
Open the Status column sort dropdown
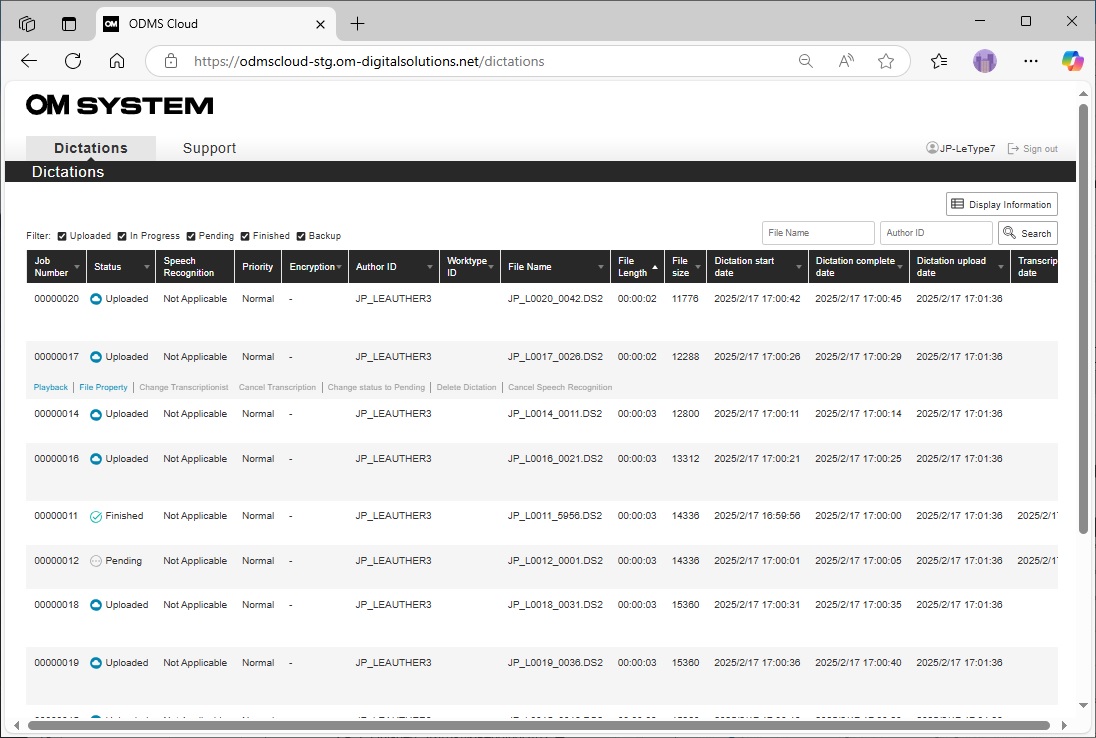click(x=148, y=268)
